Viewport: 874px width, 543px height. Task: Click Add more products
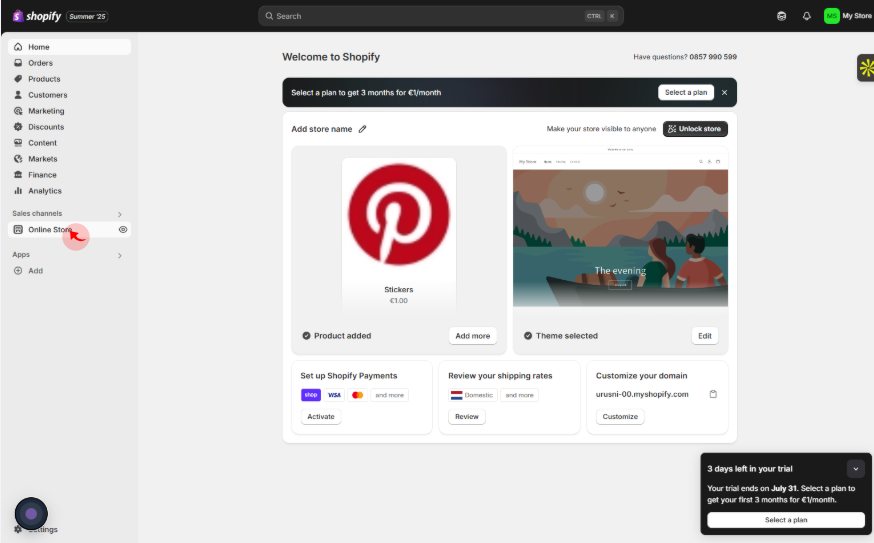point(473,336)
